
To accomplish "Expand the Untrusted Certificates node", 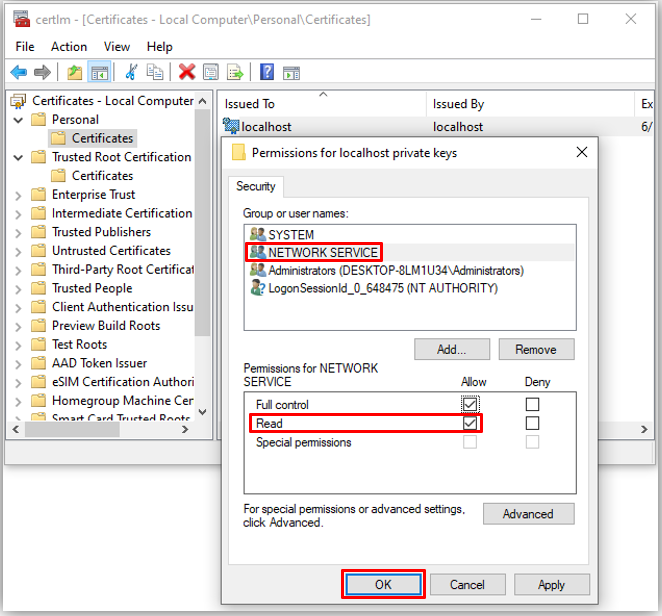I will (x=18, y=252).
